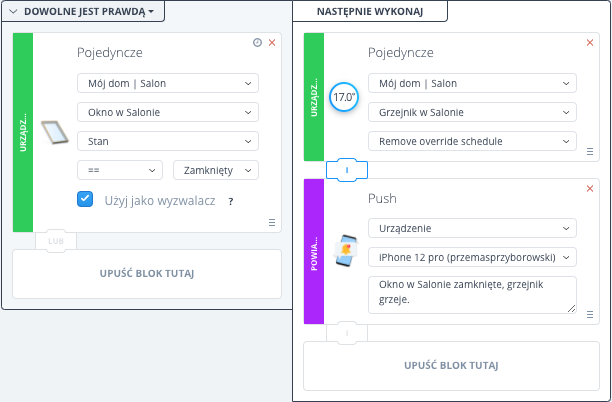The height and width of the screenshot is (402, 612).
Task: Click 'Pojedyncze' title in condition block
Action: 110,52
